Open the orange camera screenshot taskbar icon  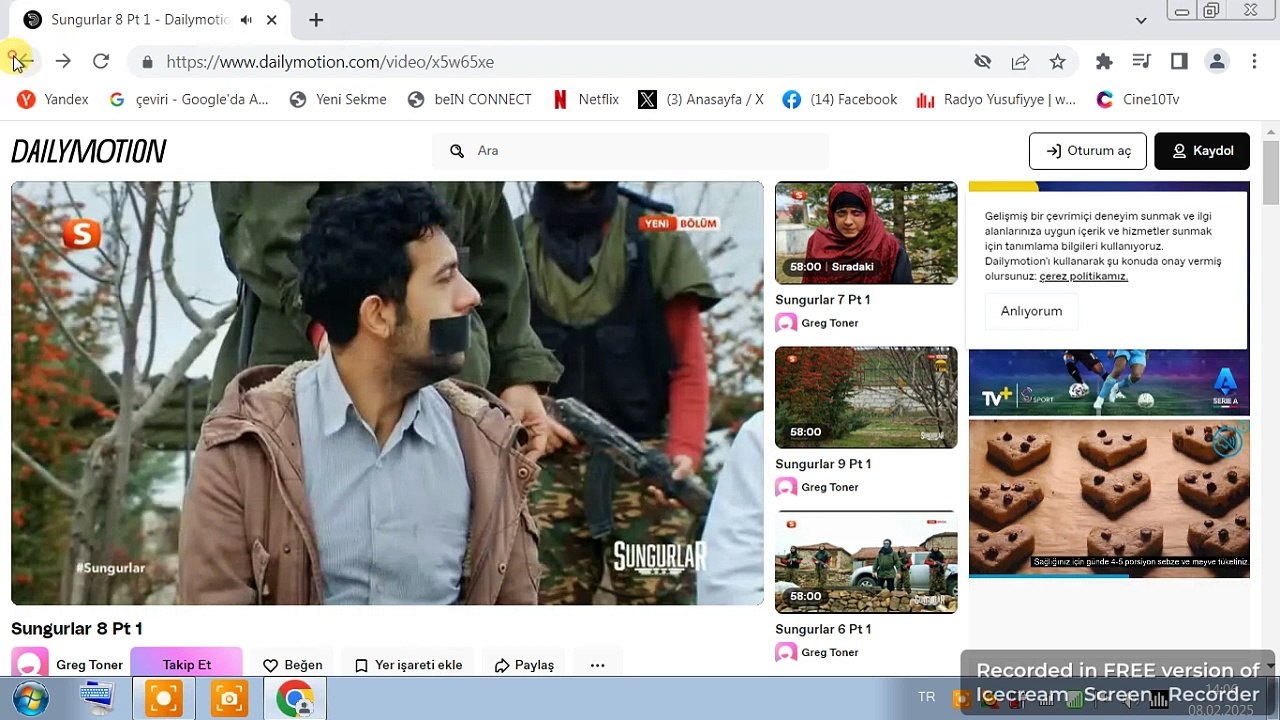pos(229,698)
